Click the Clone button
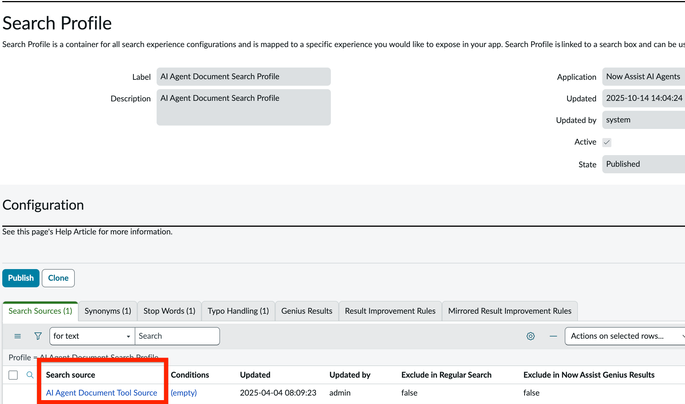The width and height of the screenshot is (685, 404). (59, 278)
